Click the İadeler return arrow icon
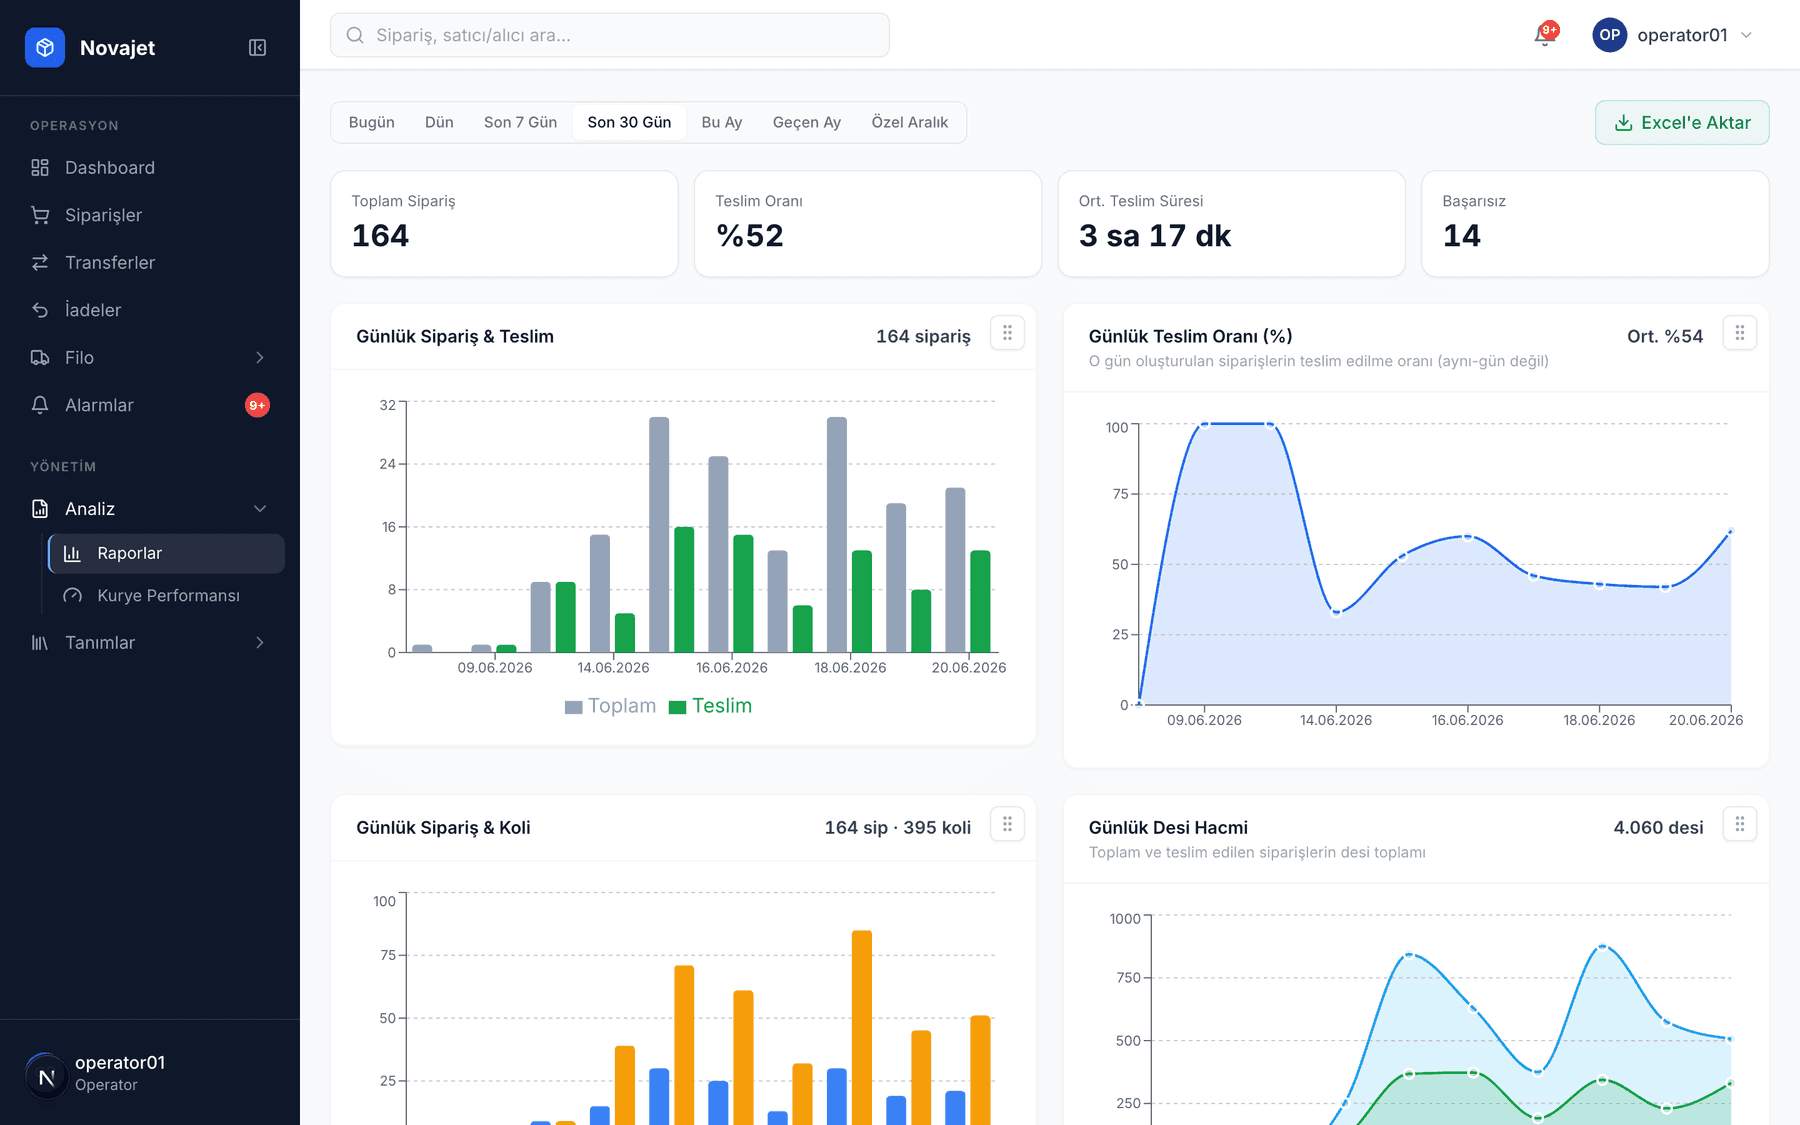The image size is (1800, 1125). [40, 310]
